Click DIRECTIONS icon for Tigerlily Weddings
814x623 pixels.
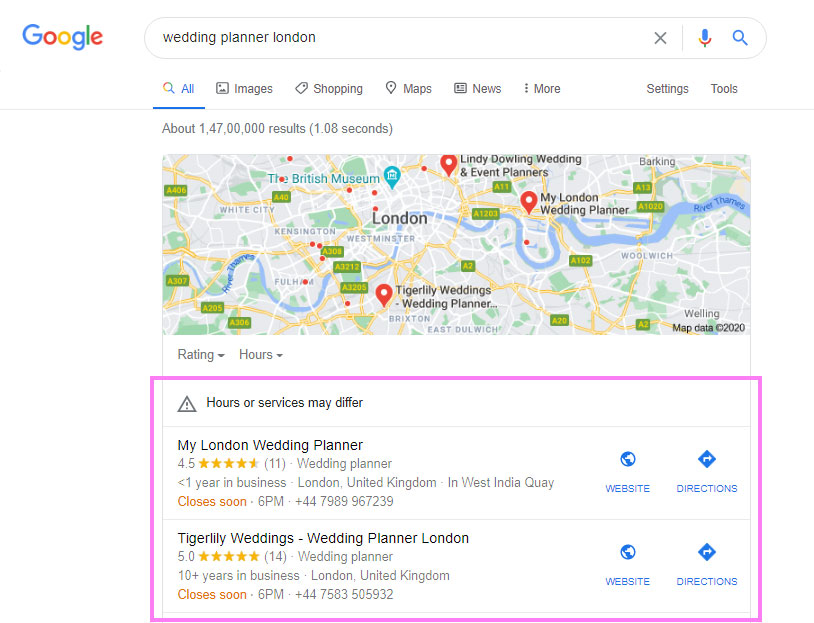point(706,551)
